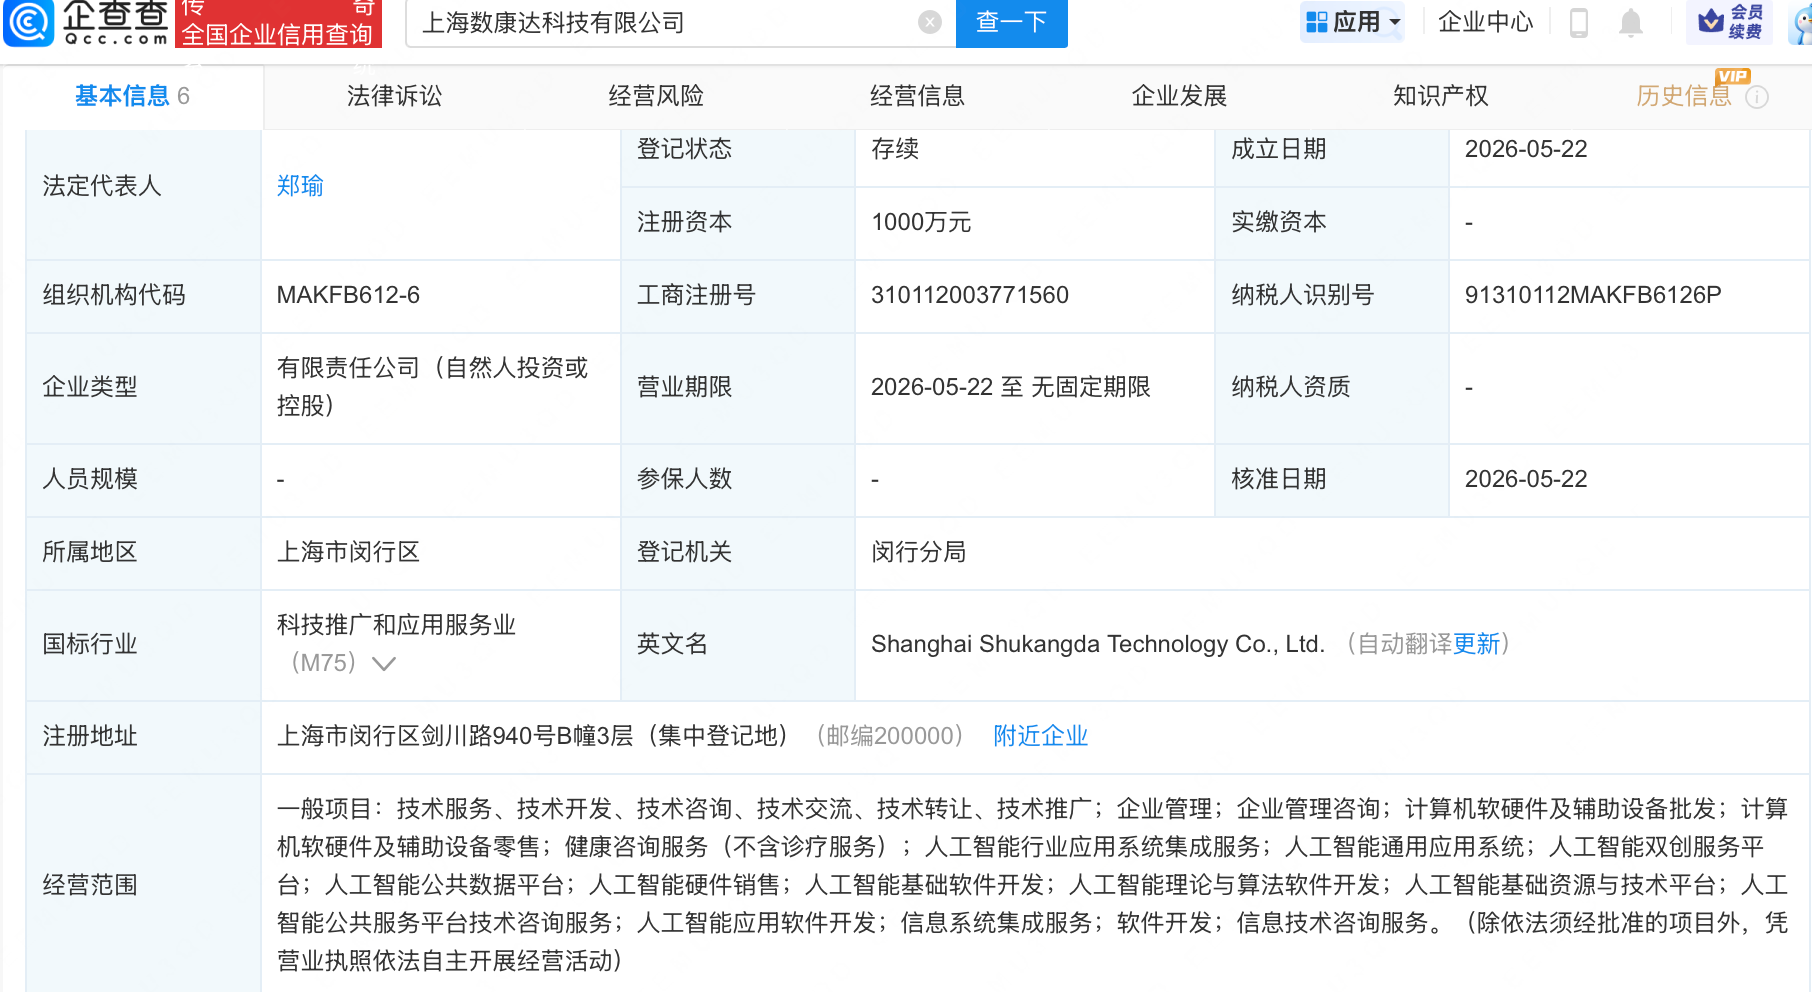Select the tax ID 91310112MAKFB6126P
The height and width of the screenshot is (992, 1812).
pyautogui.click(x=1593, y=295)
